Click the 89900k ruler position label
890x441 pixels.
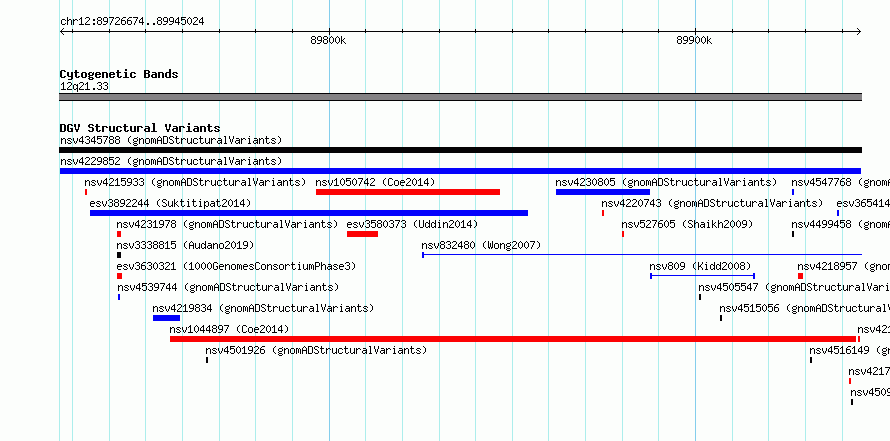pyautogui.click(x=694, y=40)
